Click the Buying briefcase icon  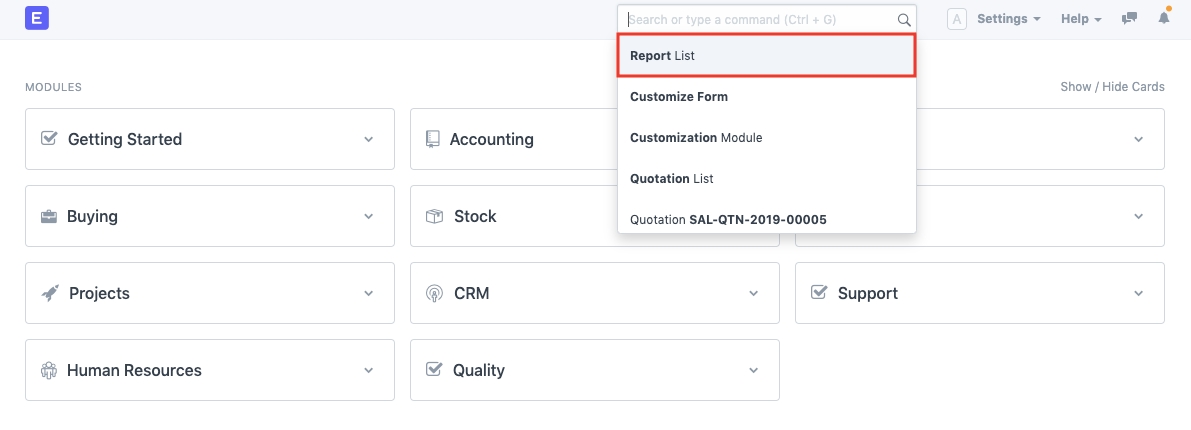[48, 216]
